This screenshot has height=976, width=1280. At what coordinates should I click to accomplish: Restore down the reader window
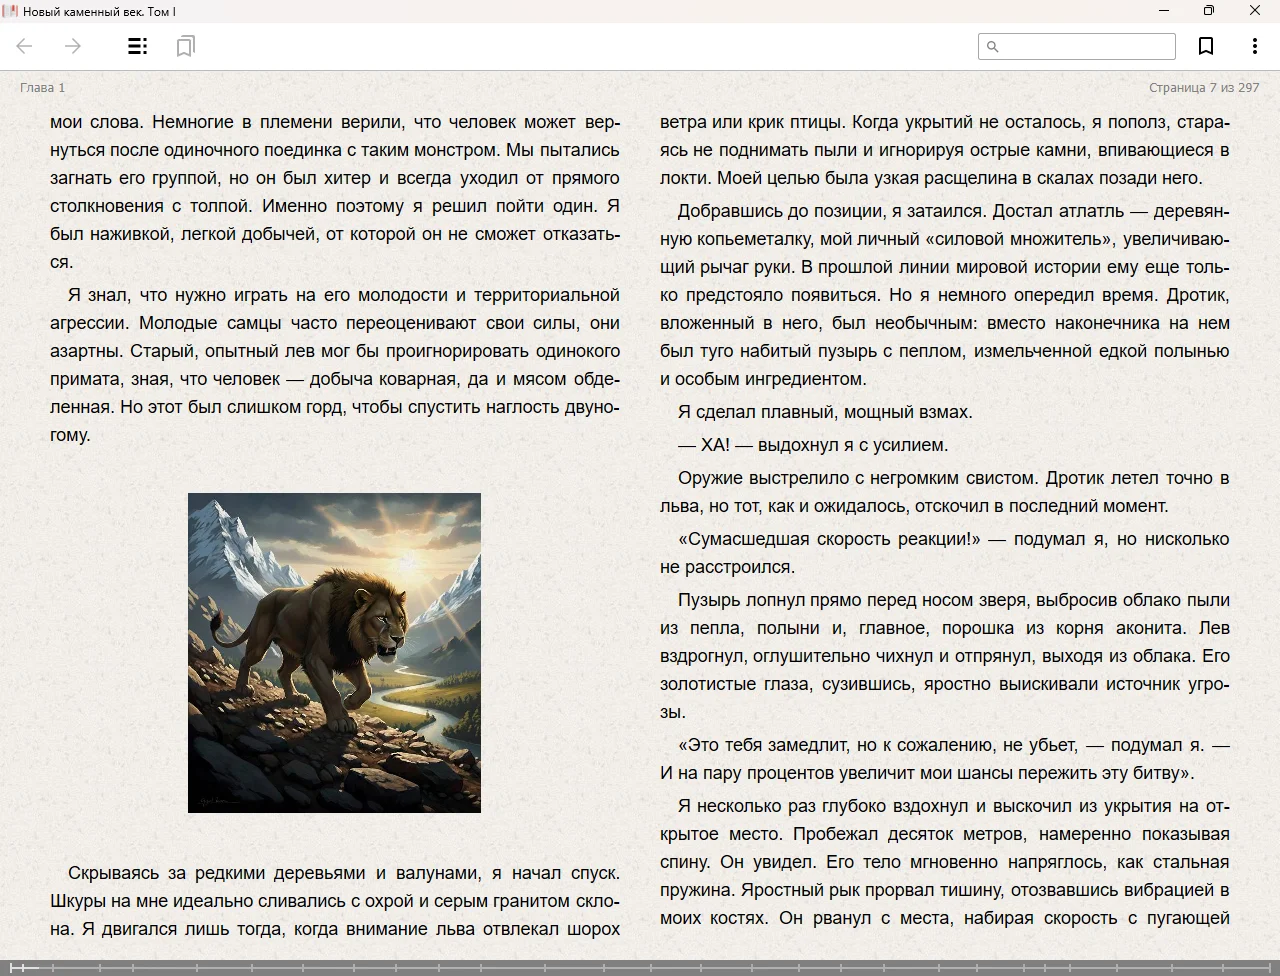1209,11
